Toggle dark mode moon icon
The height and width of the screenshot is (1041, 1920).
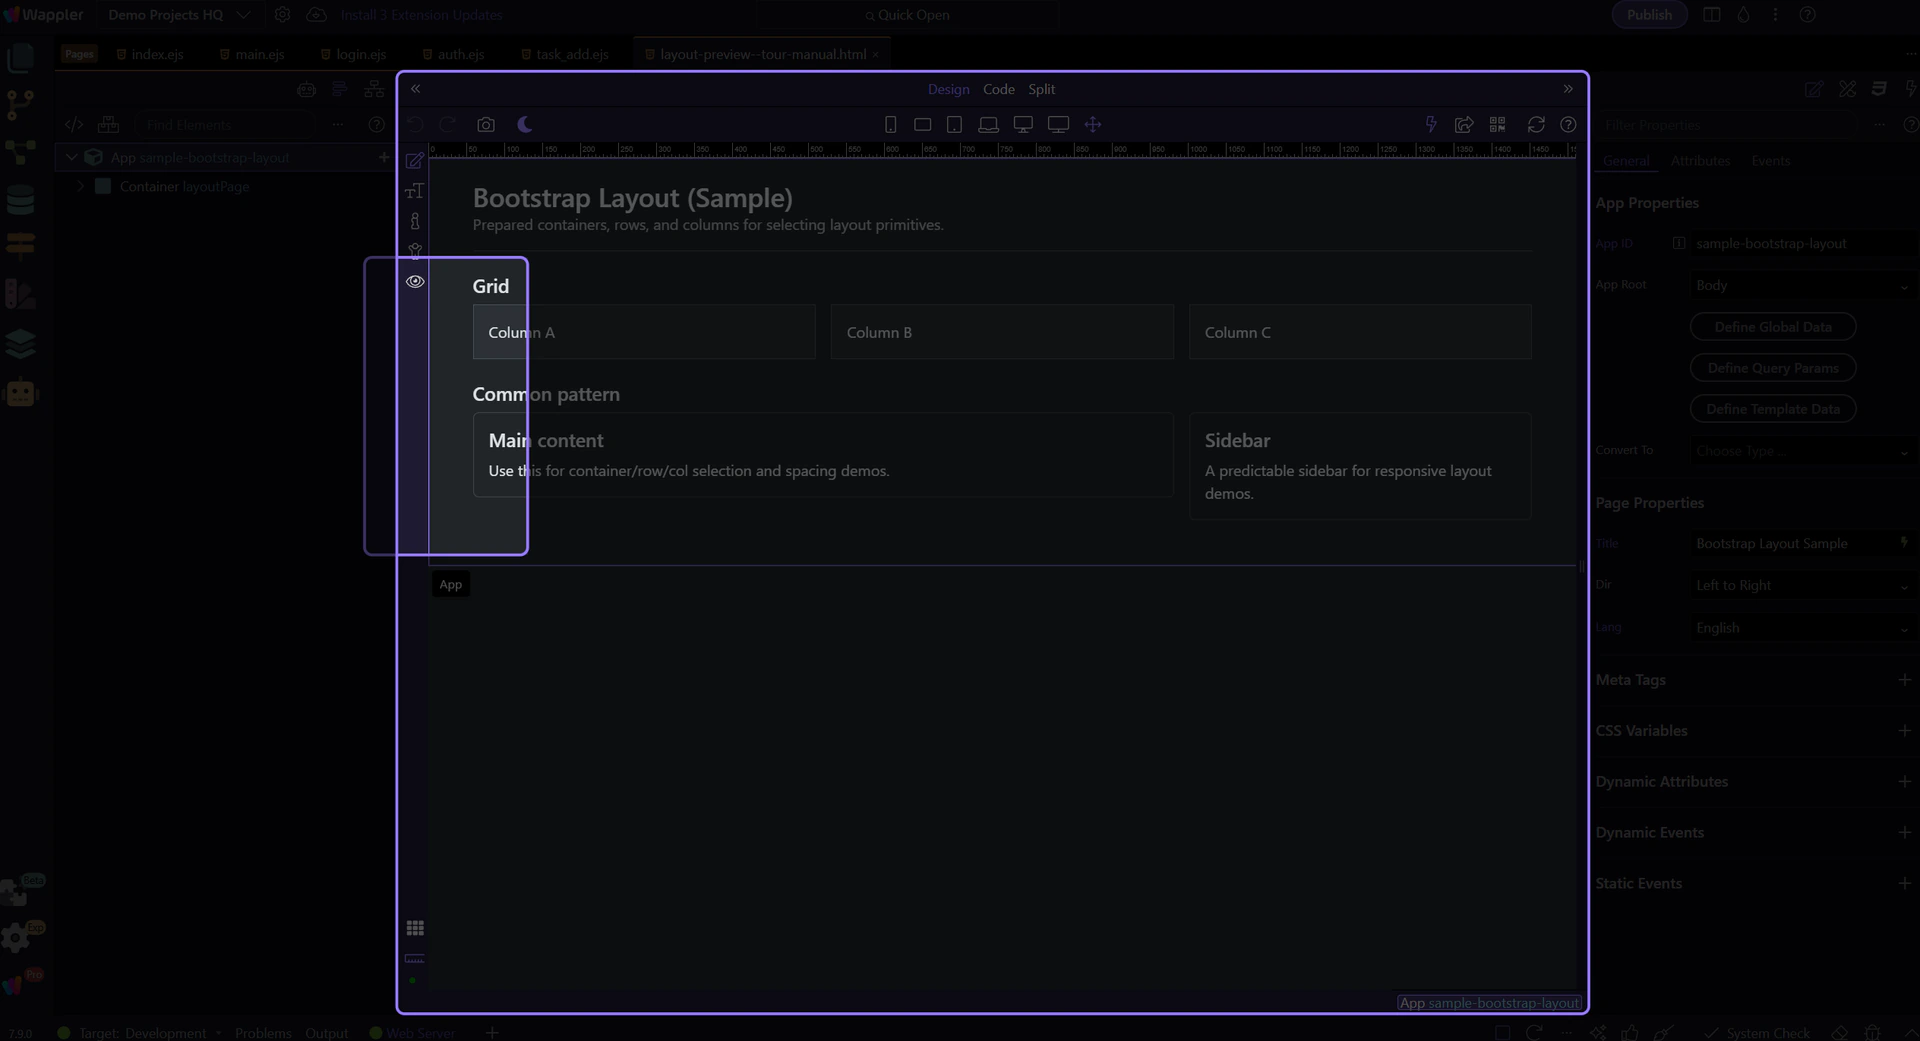coord(525,124)
